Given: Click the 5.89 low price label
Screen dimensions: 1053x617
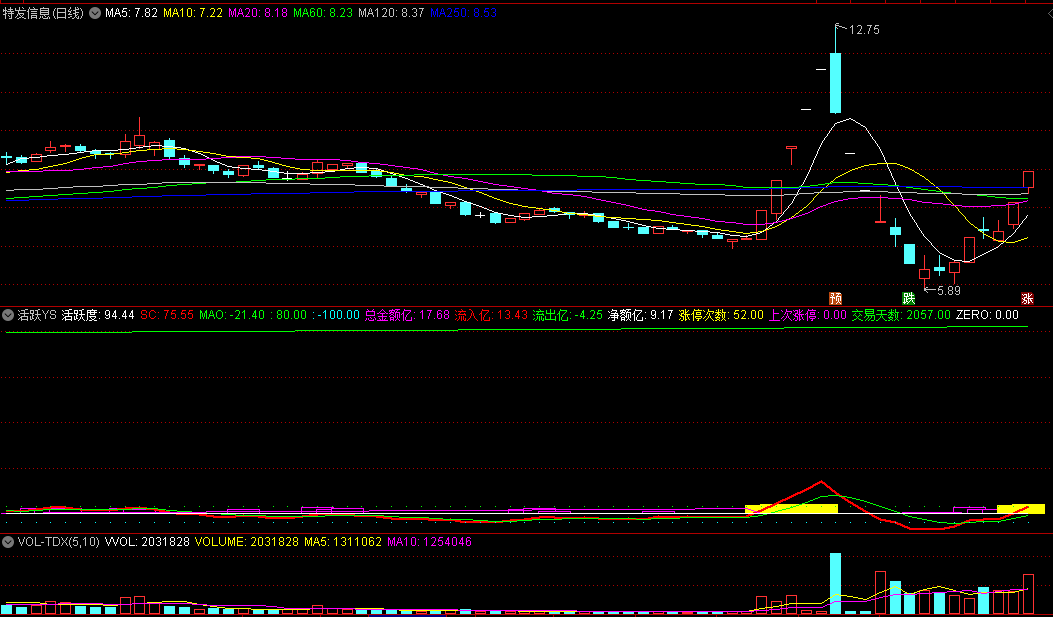Looking at the screenshot, I should coord(948,291).
